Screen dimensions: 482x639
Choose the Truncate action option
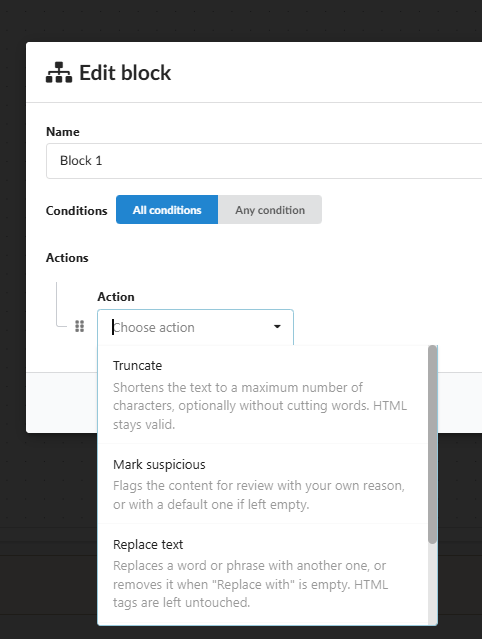(263, 394)
